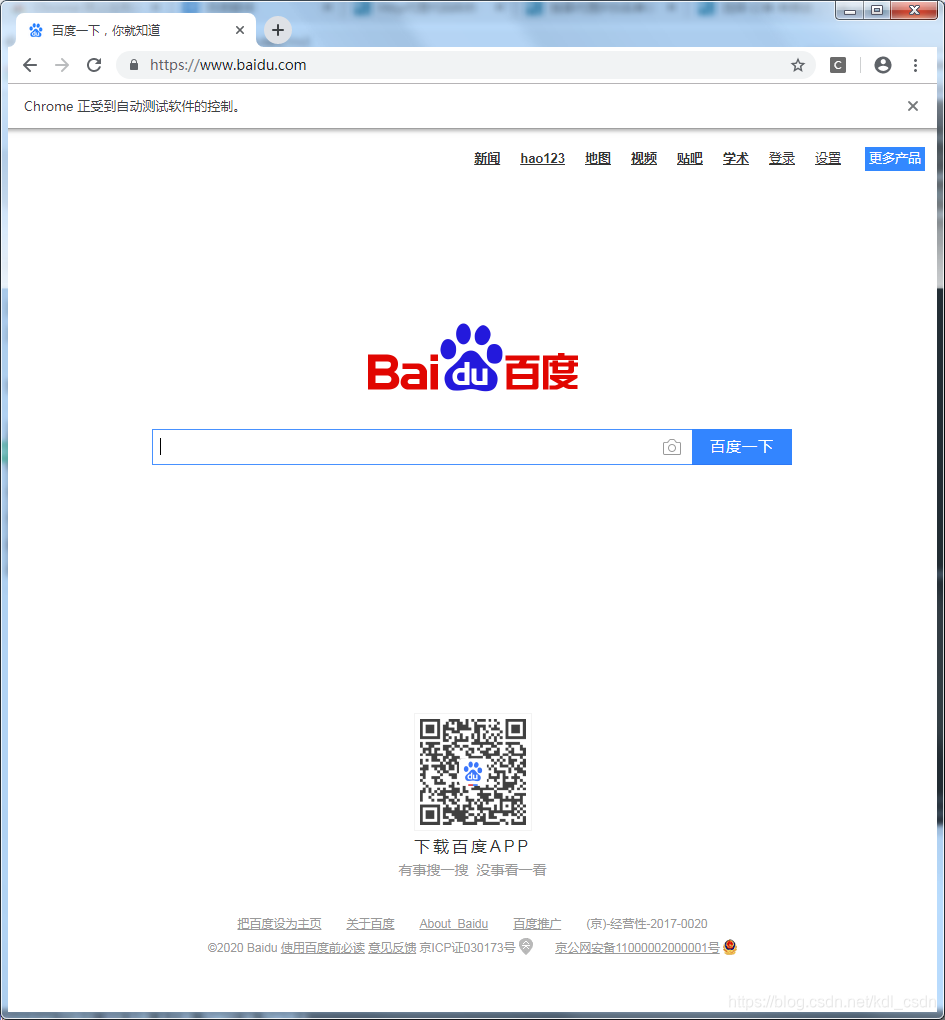This screenshot has width=945, height=1020.
Task: Open the 新闻 link
Action: click(487, 159)
